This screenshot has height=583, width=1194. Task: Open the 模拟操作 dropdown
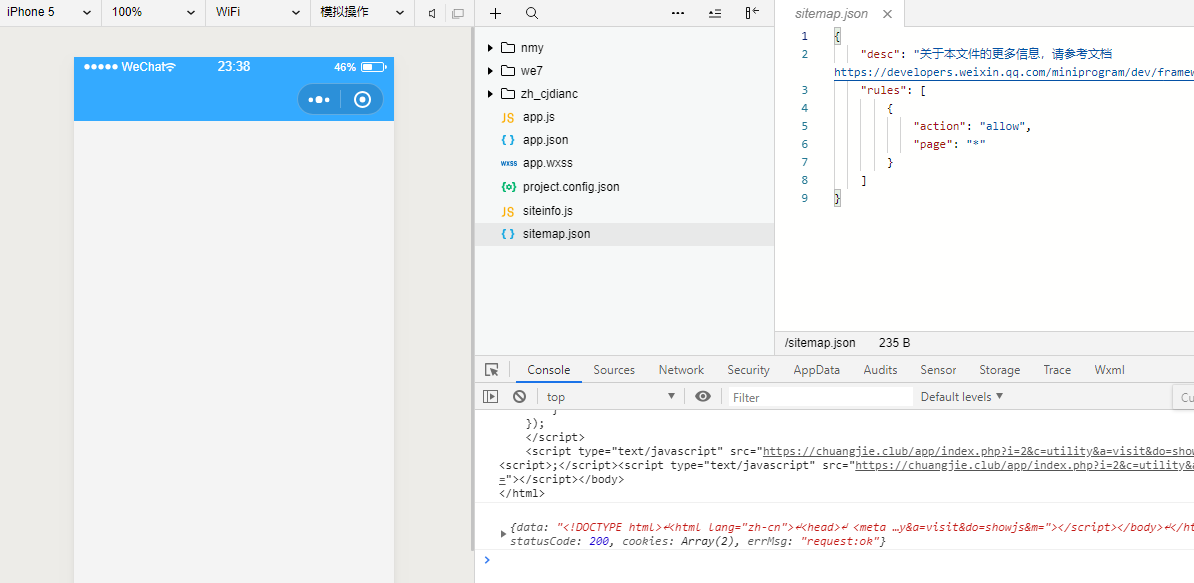pyautogui.click(x=362, y=13)
